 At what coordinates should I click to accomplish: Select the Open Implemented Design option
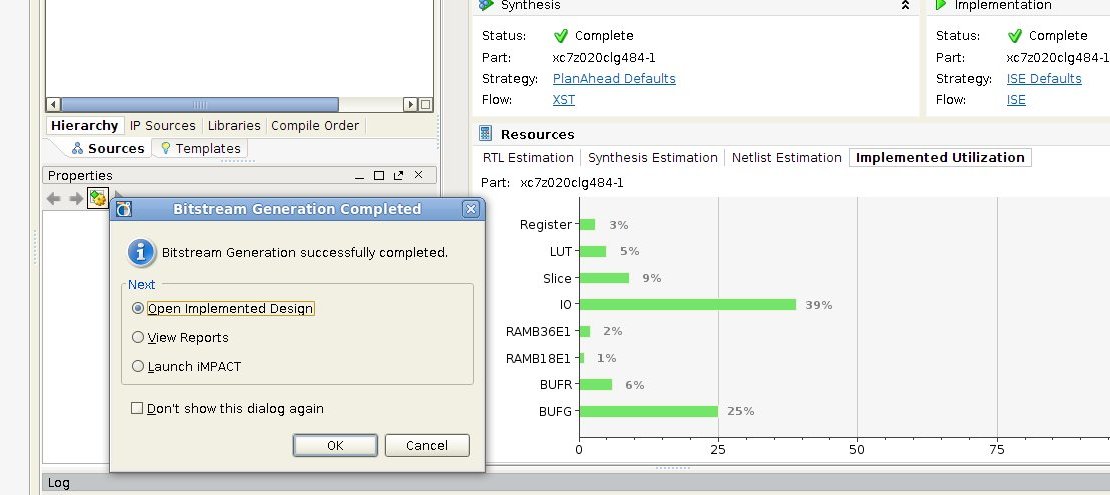[138, 309]
